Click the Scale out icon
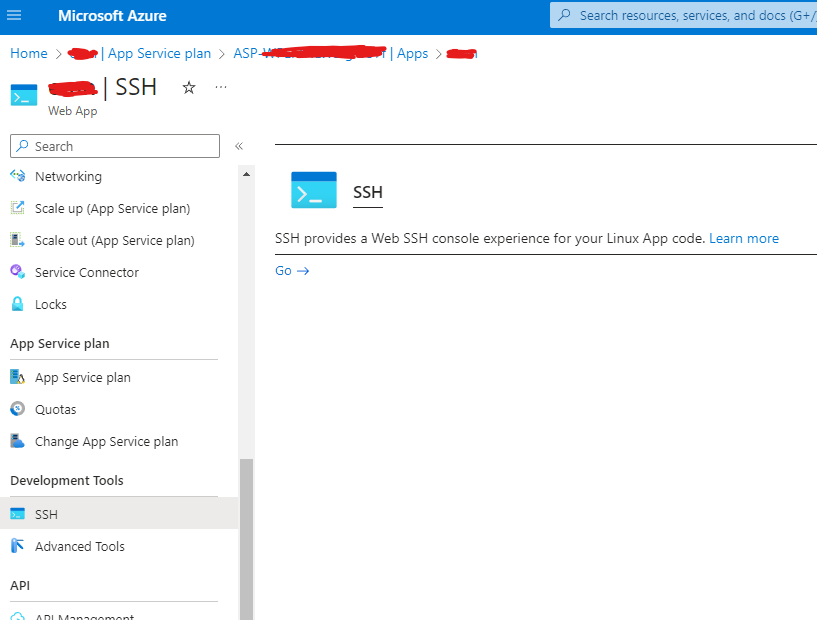 tap(17, 240)
